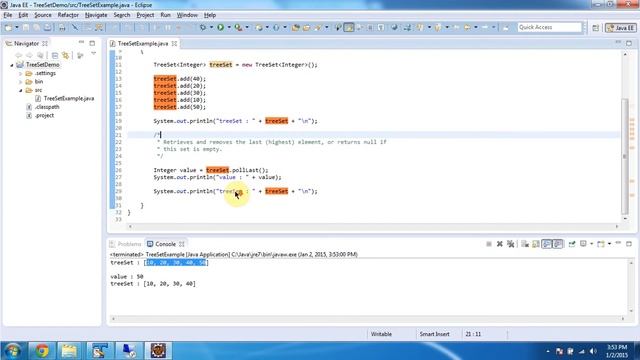Screen dimensions: 640x360
Task: Click the 'value : 50' console line
Action: point(127,277)
